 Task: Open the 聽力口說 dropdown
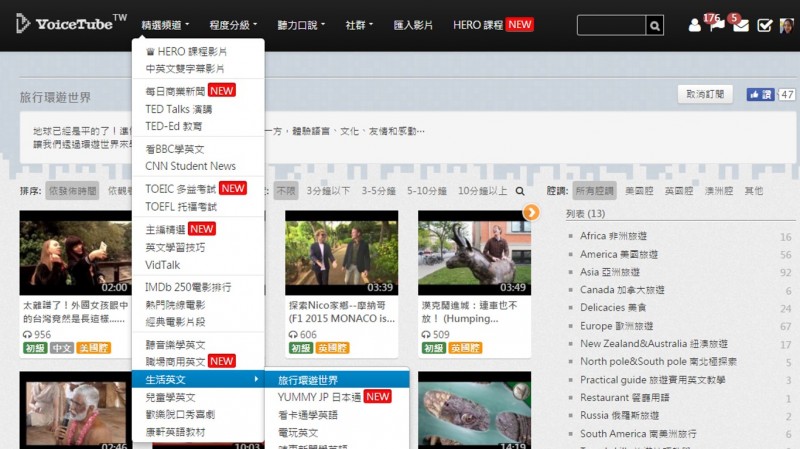point(305,24)
